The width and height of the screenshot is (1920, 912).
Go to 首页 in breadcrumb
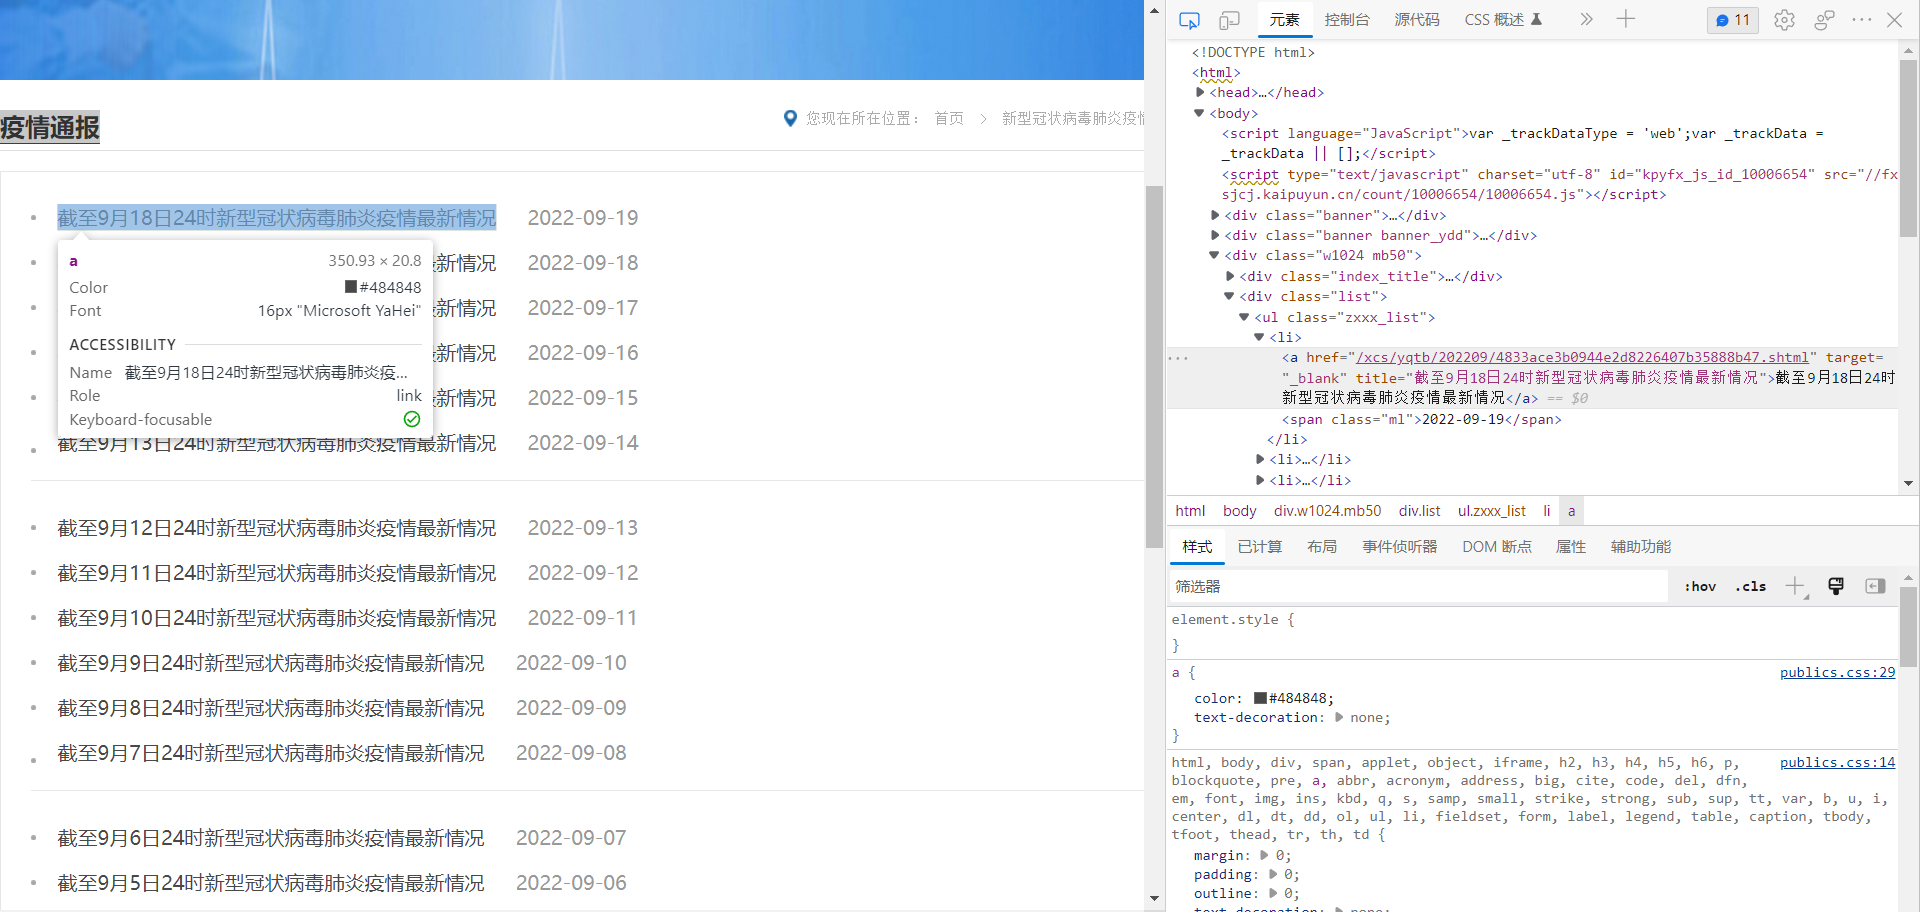coord(949,118)
